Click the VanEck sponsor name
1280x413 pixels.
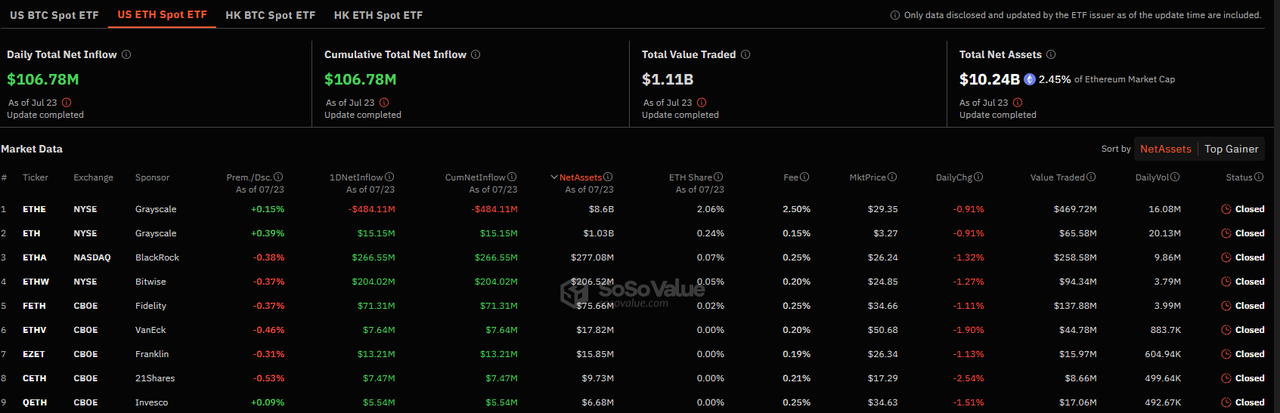[x=152, y=329]
